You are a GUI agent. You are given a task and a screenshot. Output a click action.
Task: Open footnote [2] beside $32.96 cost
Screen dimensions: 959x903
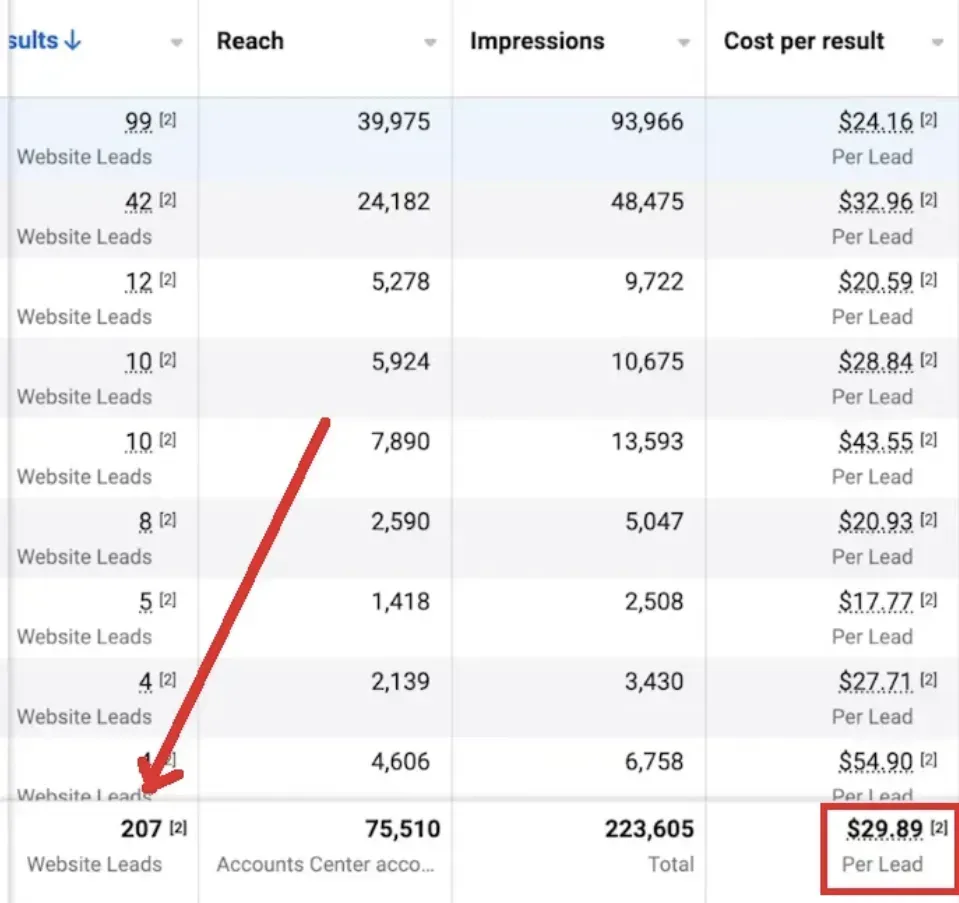click(x=929, y=201)
